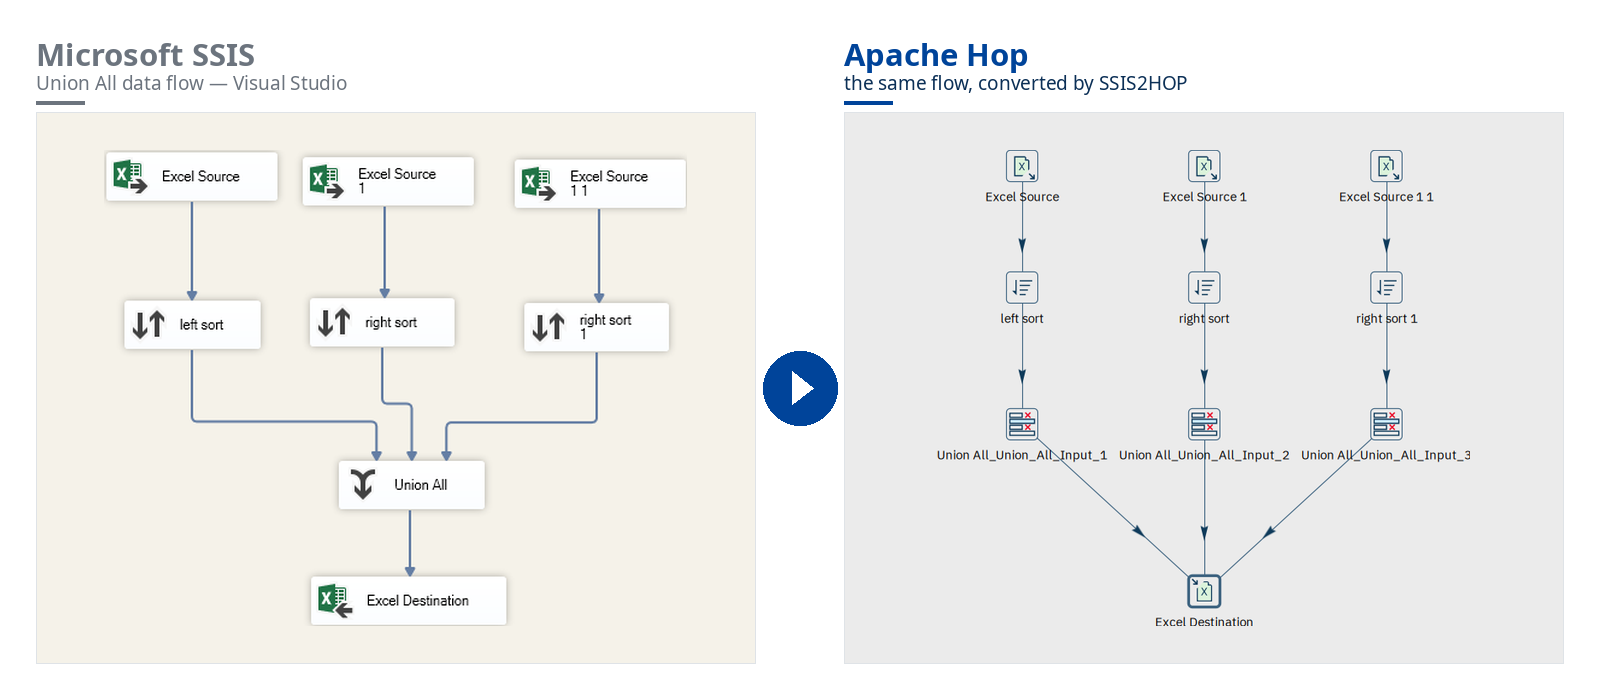1600x700 pixels.
Task: Select the Hop left sort transform icon
Action: tap(1022, 288)
